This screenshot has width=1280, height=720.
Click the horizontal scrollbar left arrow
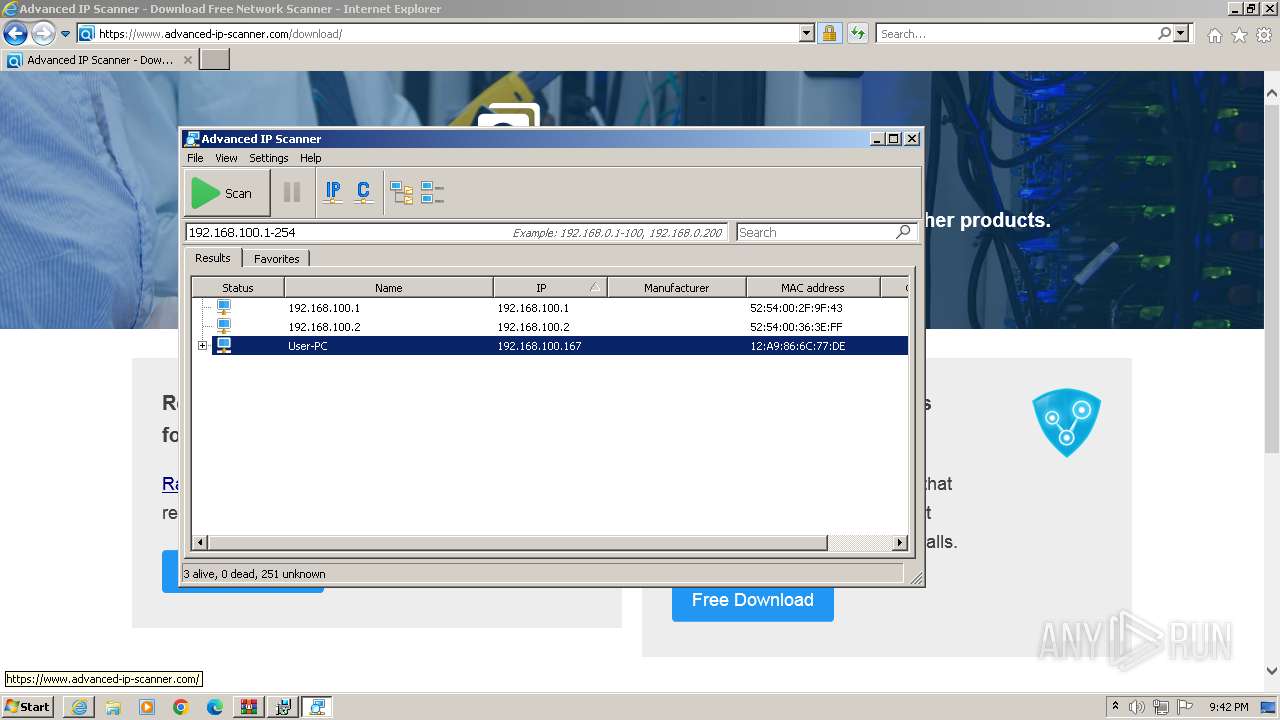(x=200, y=543)
